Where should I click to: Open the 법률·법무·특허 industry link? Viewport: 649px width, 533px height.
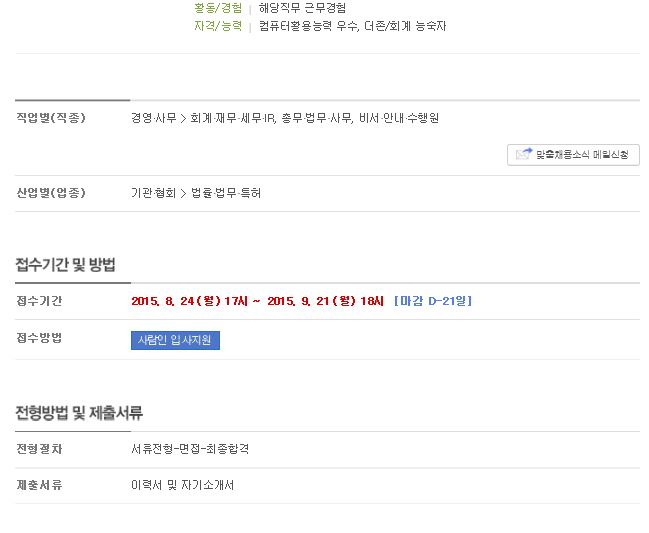coord(226,193)
